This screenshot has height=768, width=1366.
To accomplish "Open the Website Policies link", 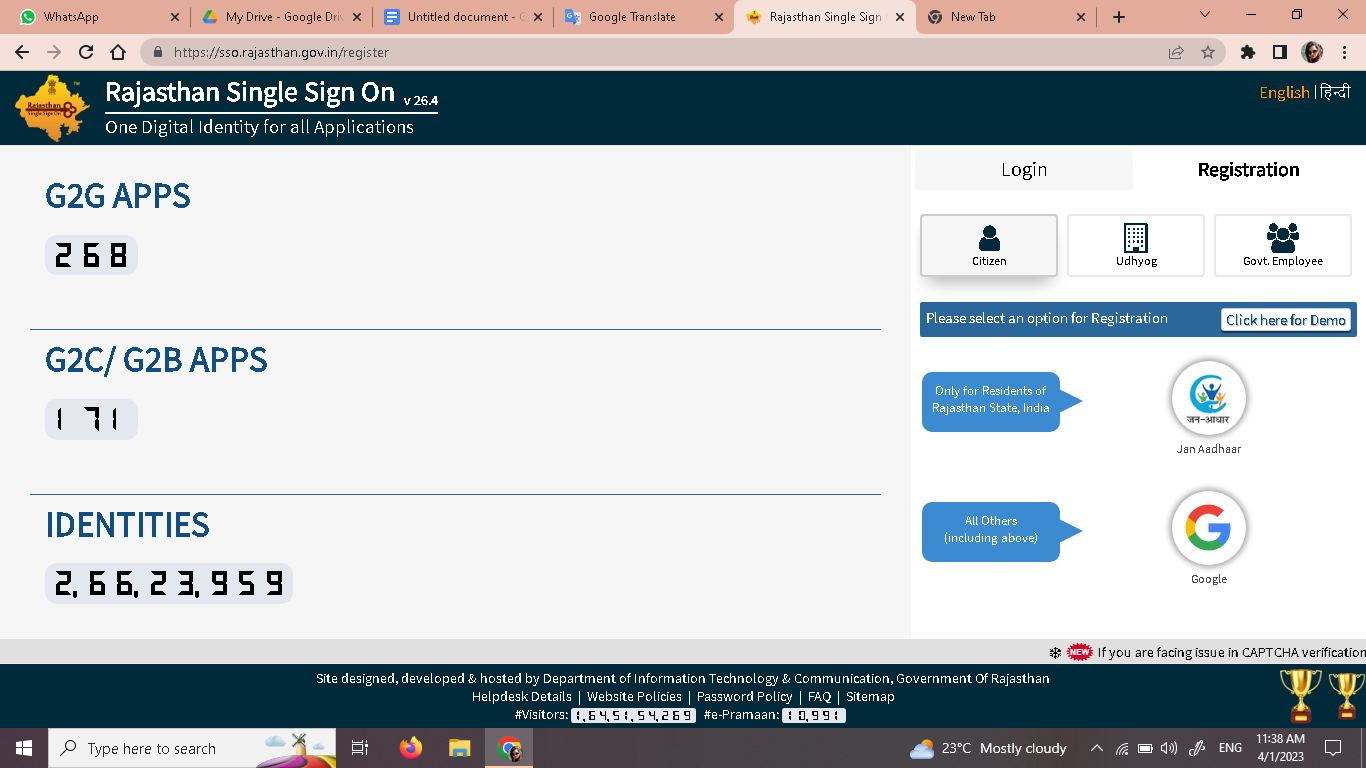I will pos(634,696).
